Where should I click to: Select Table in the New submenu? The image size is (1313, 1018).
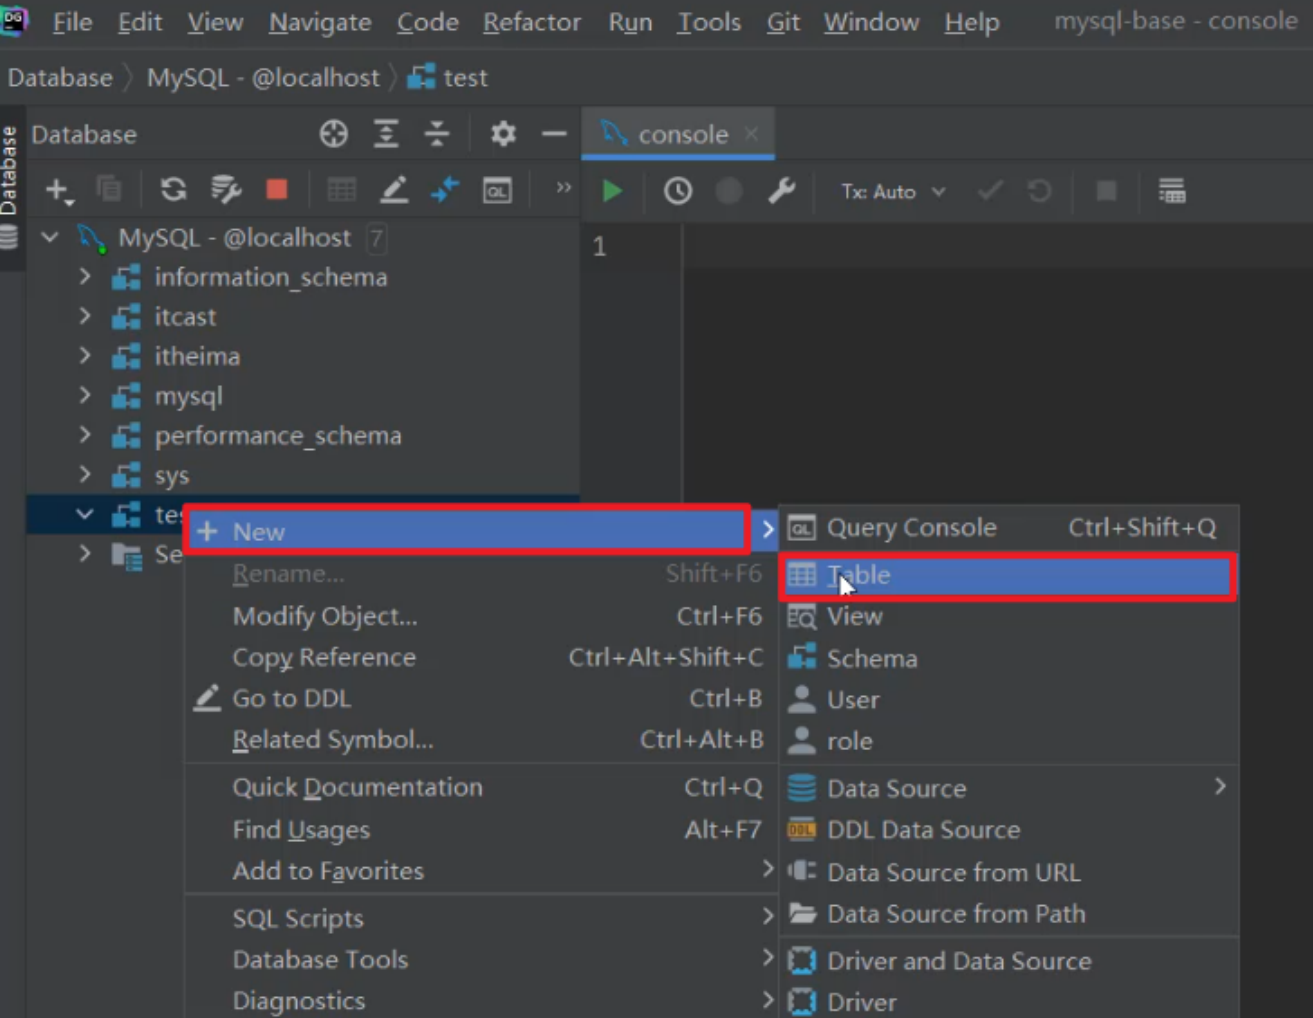pyautogui.click(x=1008, y=576)
